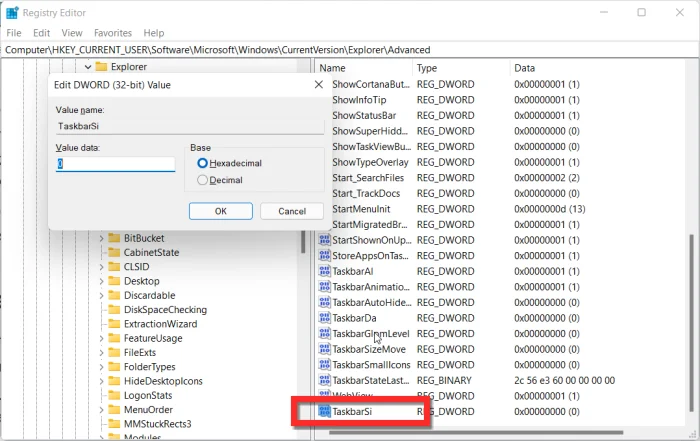Click the TaskbarAnimatio... DWORD value icon
This screenshot has height=441, width=700.
click(x=325, y=287)
